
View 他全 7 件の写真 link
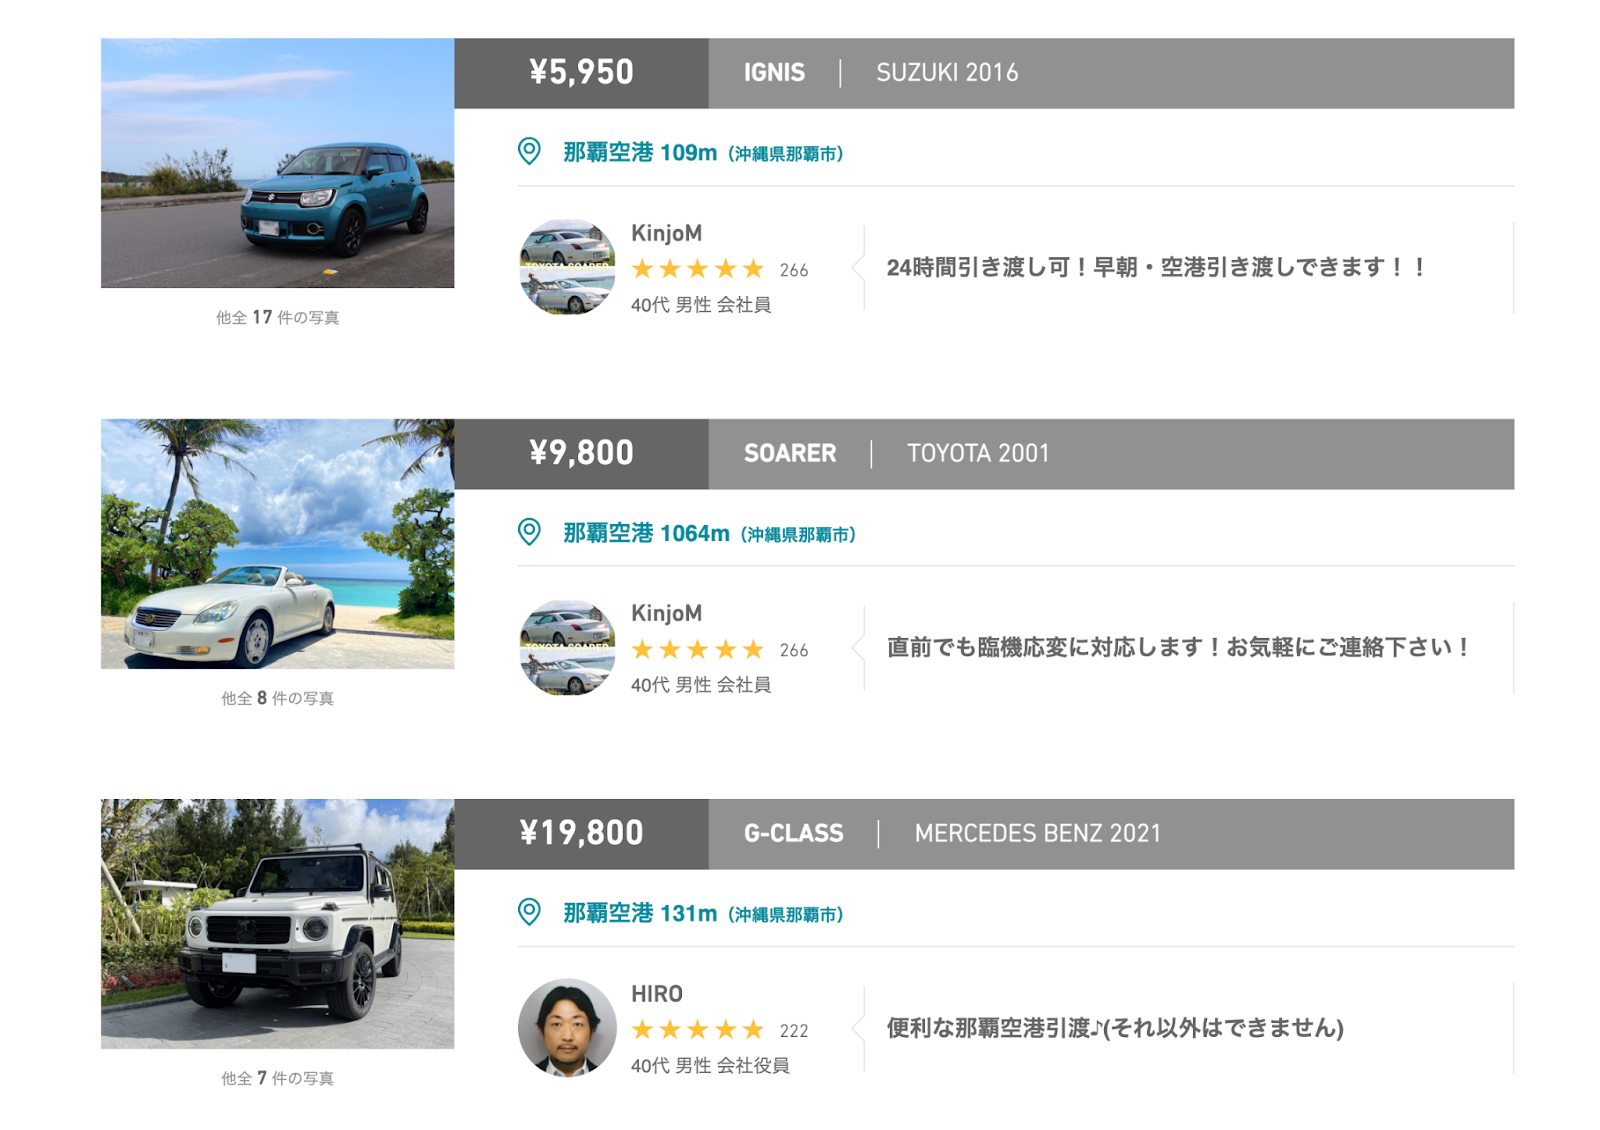click(277, 1078)
